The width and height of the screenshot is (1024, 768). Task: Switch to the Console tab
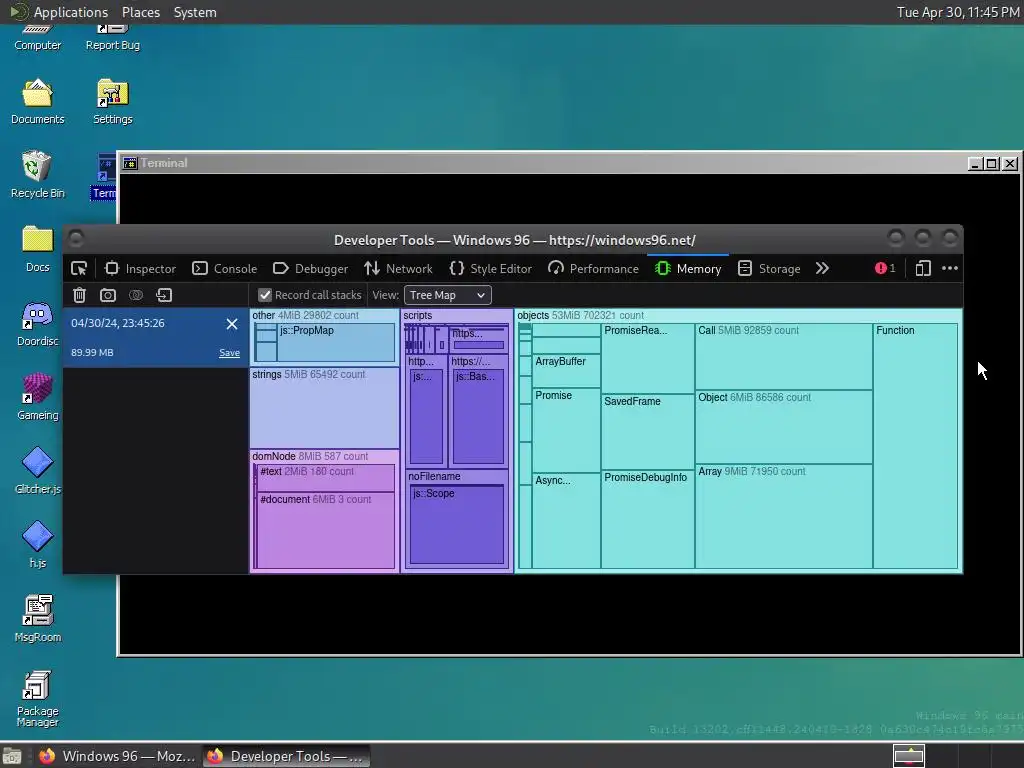225,268
